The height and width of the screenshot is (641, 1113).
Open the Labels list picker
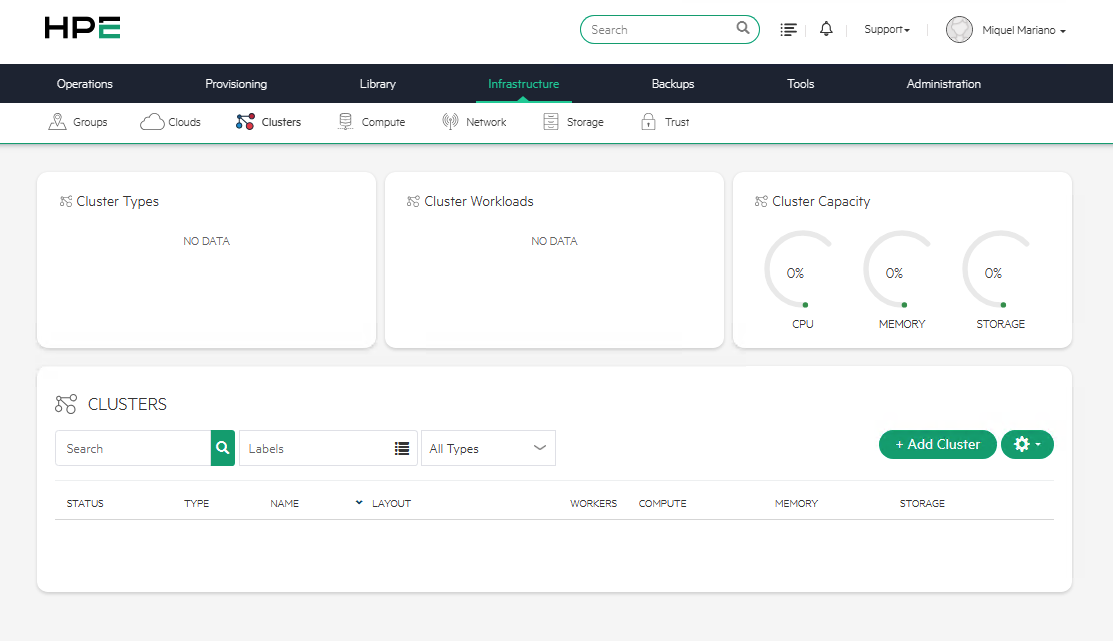pyautogui.click(x=402, y=448)
